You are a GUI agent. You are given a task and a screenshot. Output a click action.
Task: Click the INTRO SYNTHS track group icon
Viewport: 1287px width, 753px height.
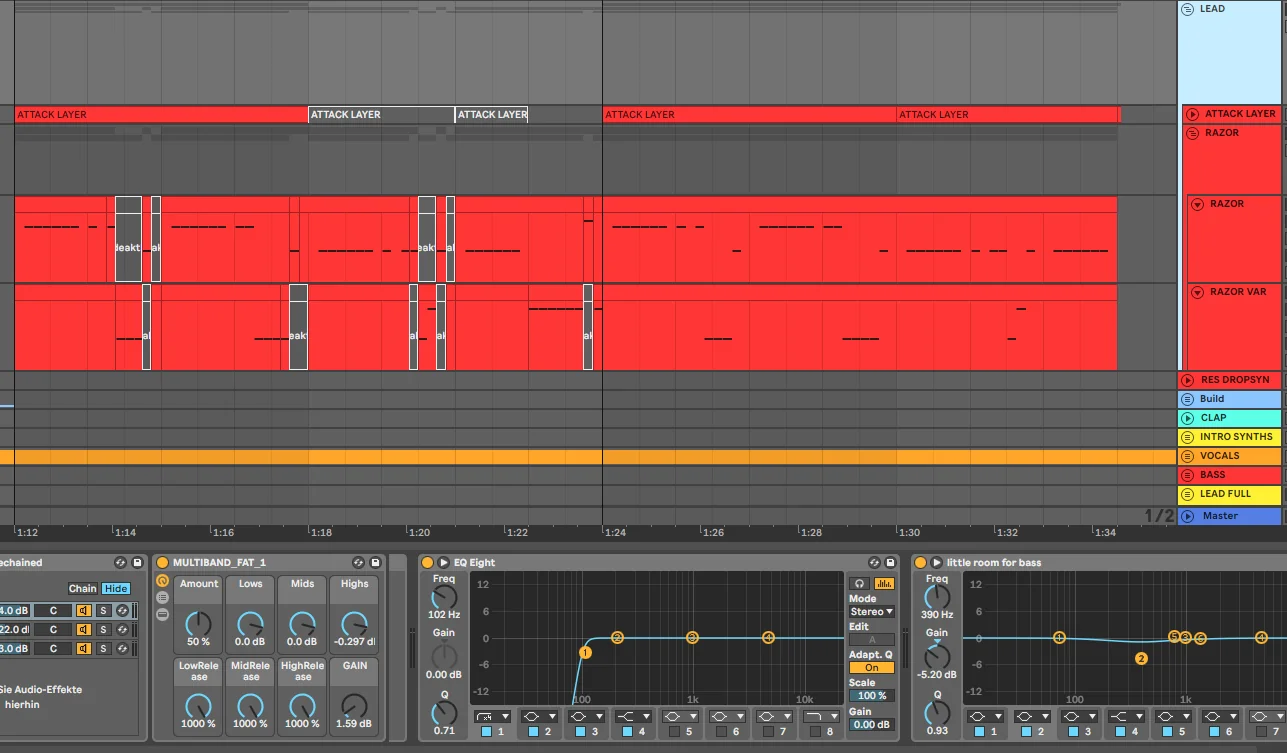coord(1187,437)
